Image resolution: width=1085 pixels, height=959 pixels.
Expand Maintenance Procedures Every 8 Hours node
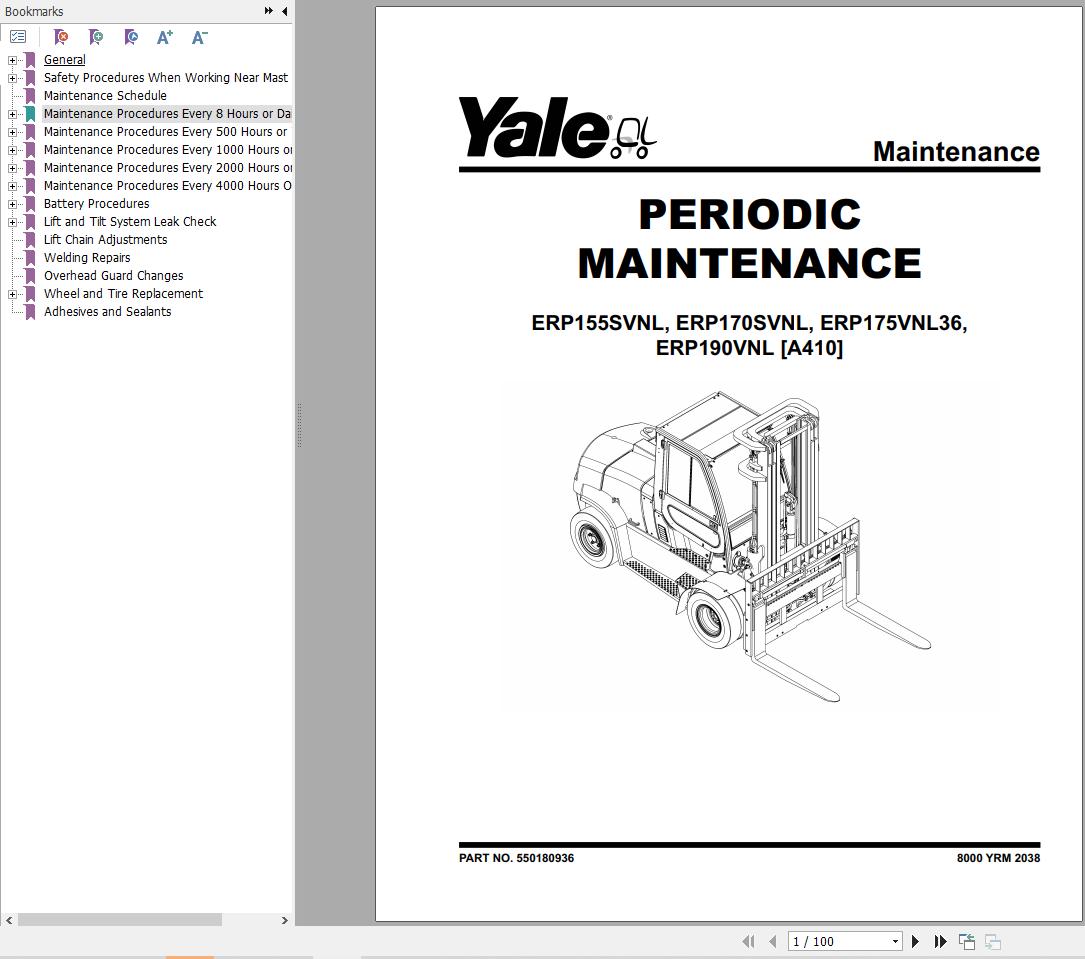12,114
